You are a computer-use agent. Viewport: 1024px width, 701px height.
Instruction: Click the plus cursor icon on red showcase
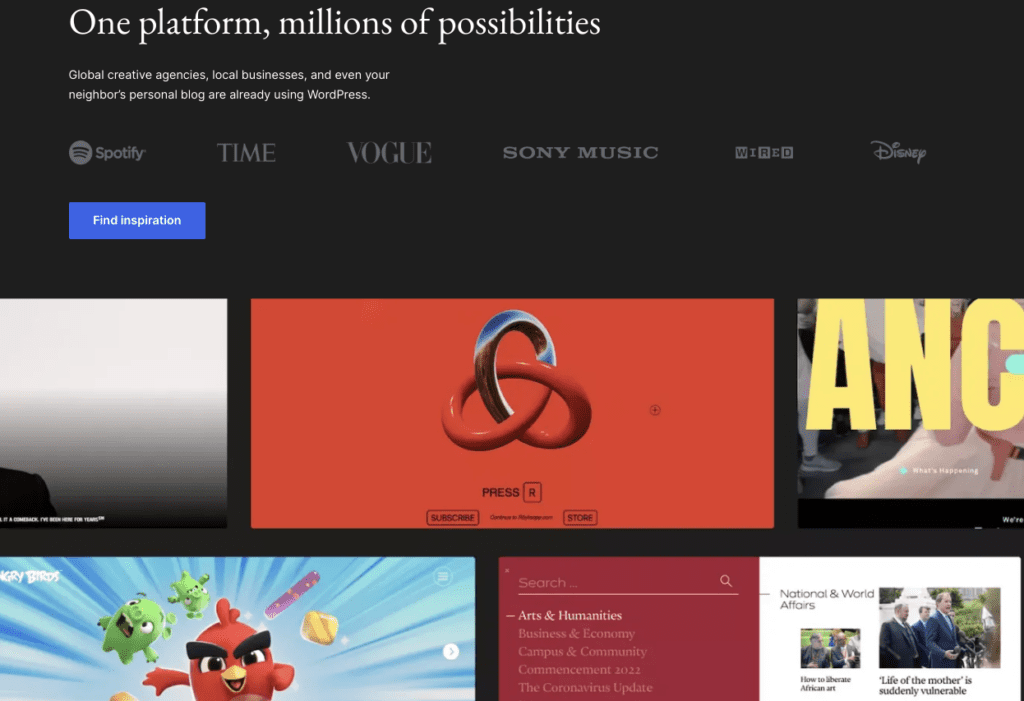pos(655,410)
